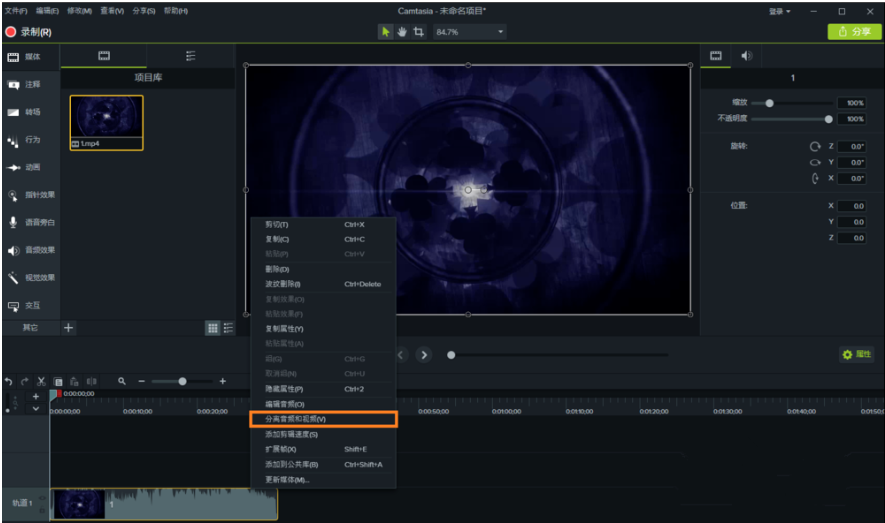Open the audio properties tab
Screen dimensions: 885x523
[747, 56]
